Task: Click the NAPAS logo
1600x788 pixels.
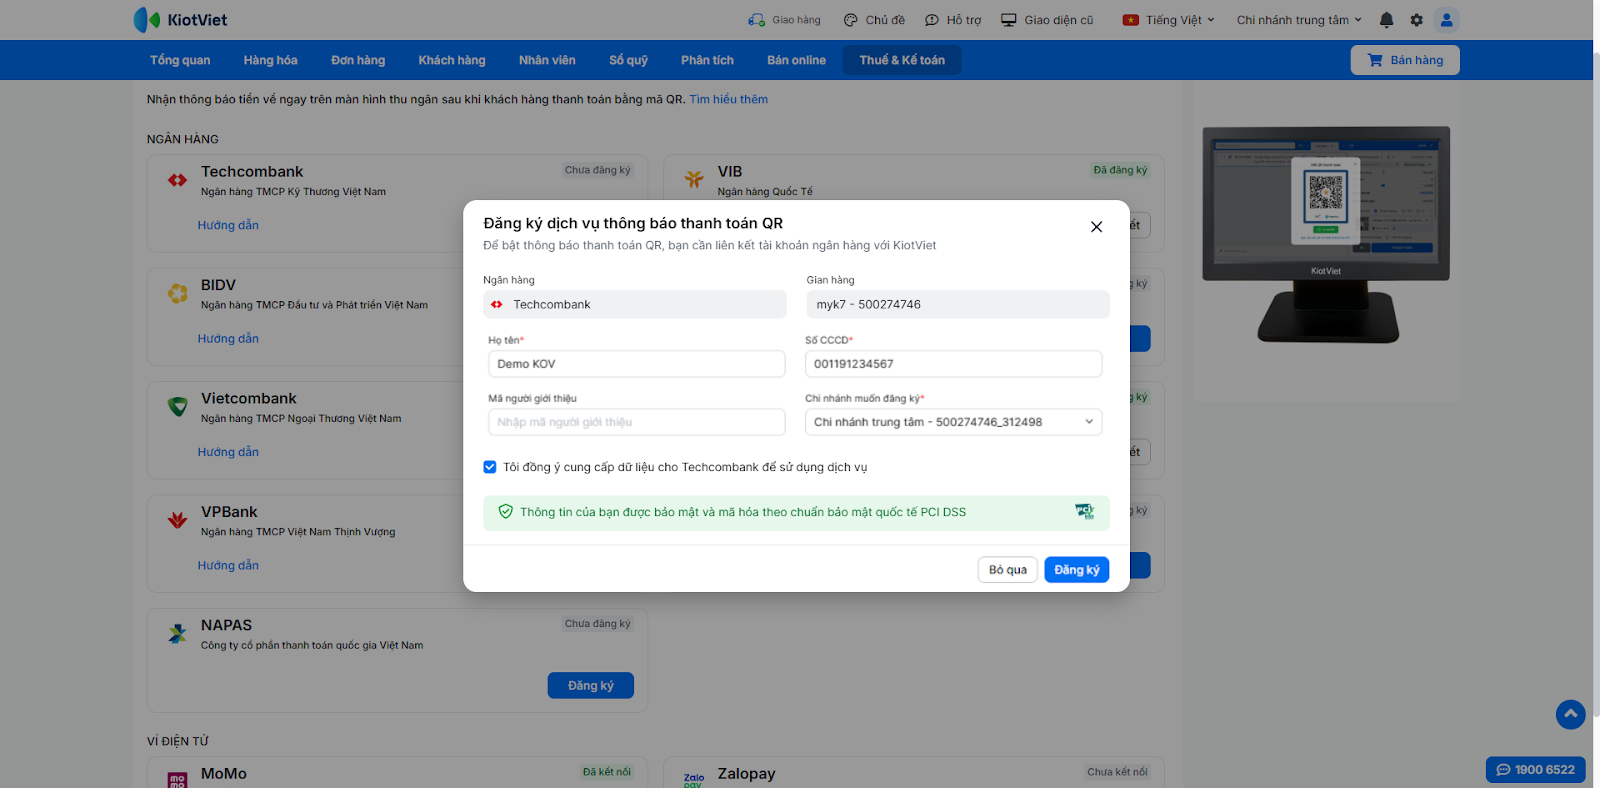Action: [x=178, y=633]
